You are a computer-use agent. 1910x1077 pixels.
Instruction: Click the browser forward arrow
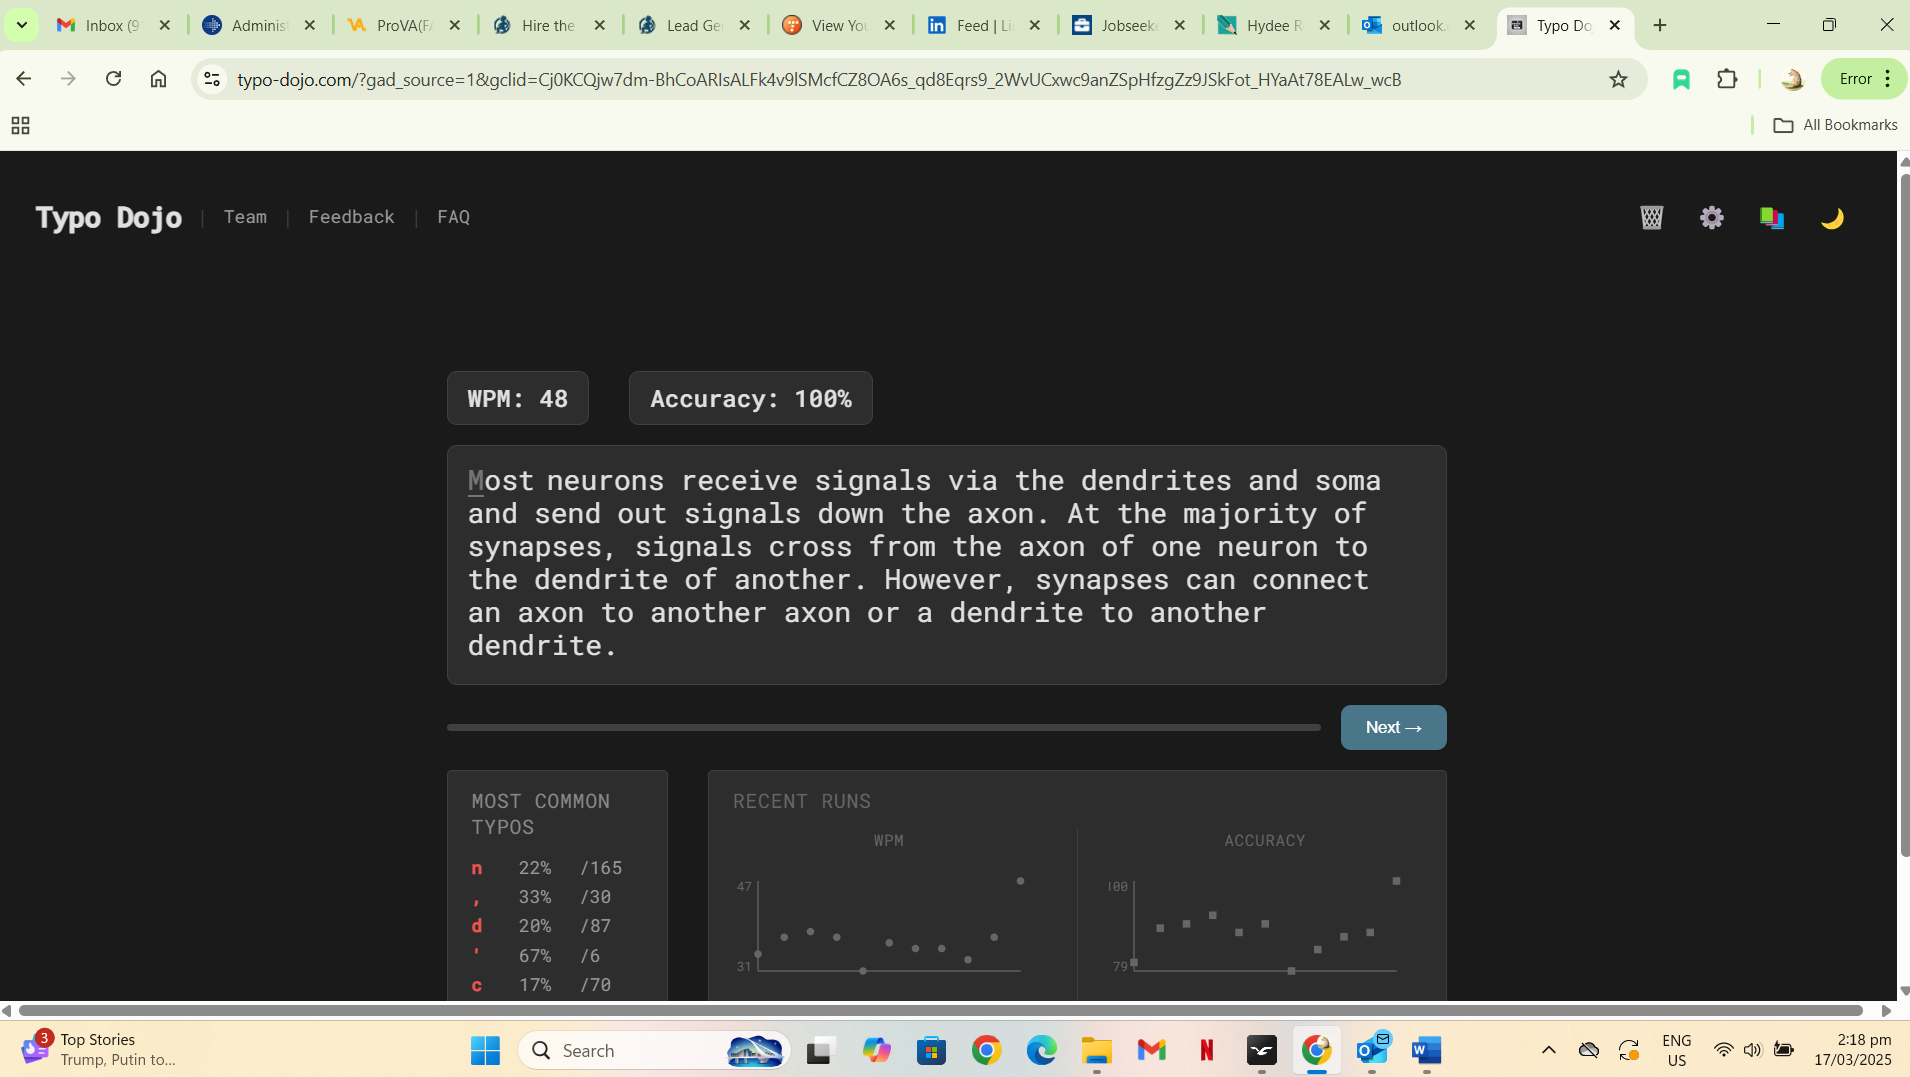coord(68,79)
